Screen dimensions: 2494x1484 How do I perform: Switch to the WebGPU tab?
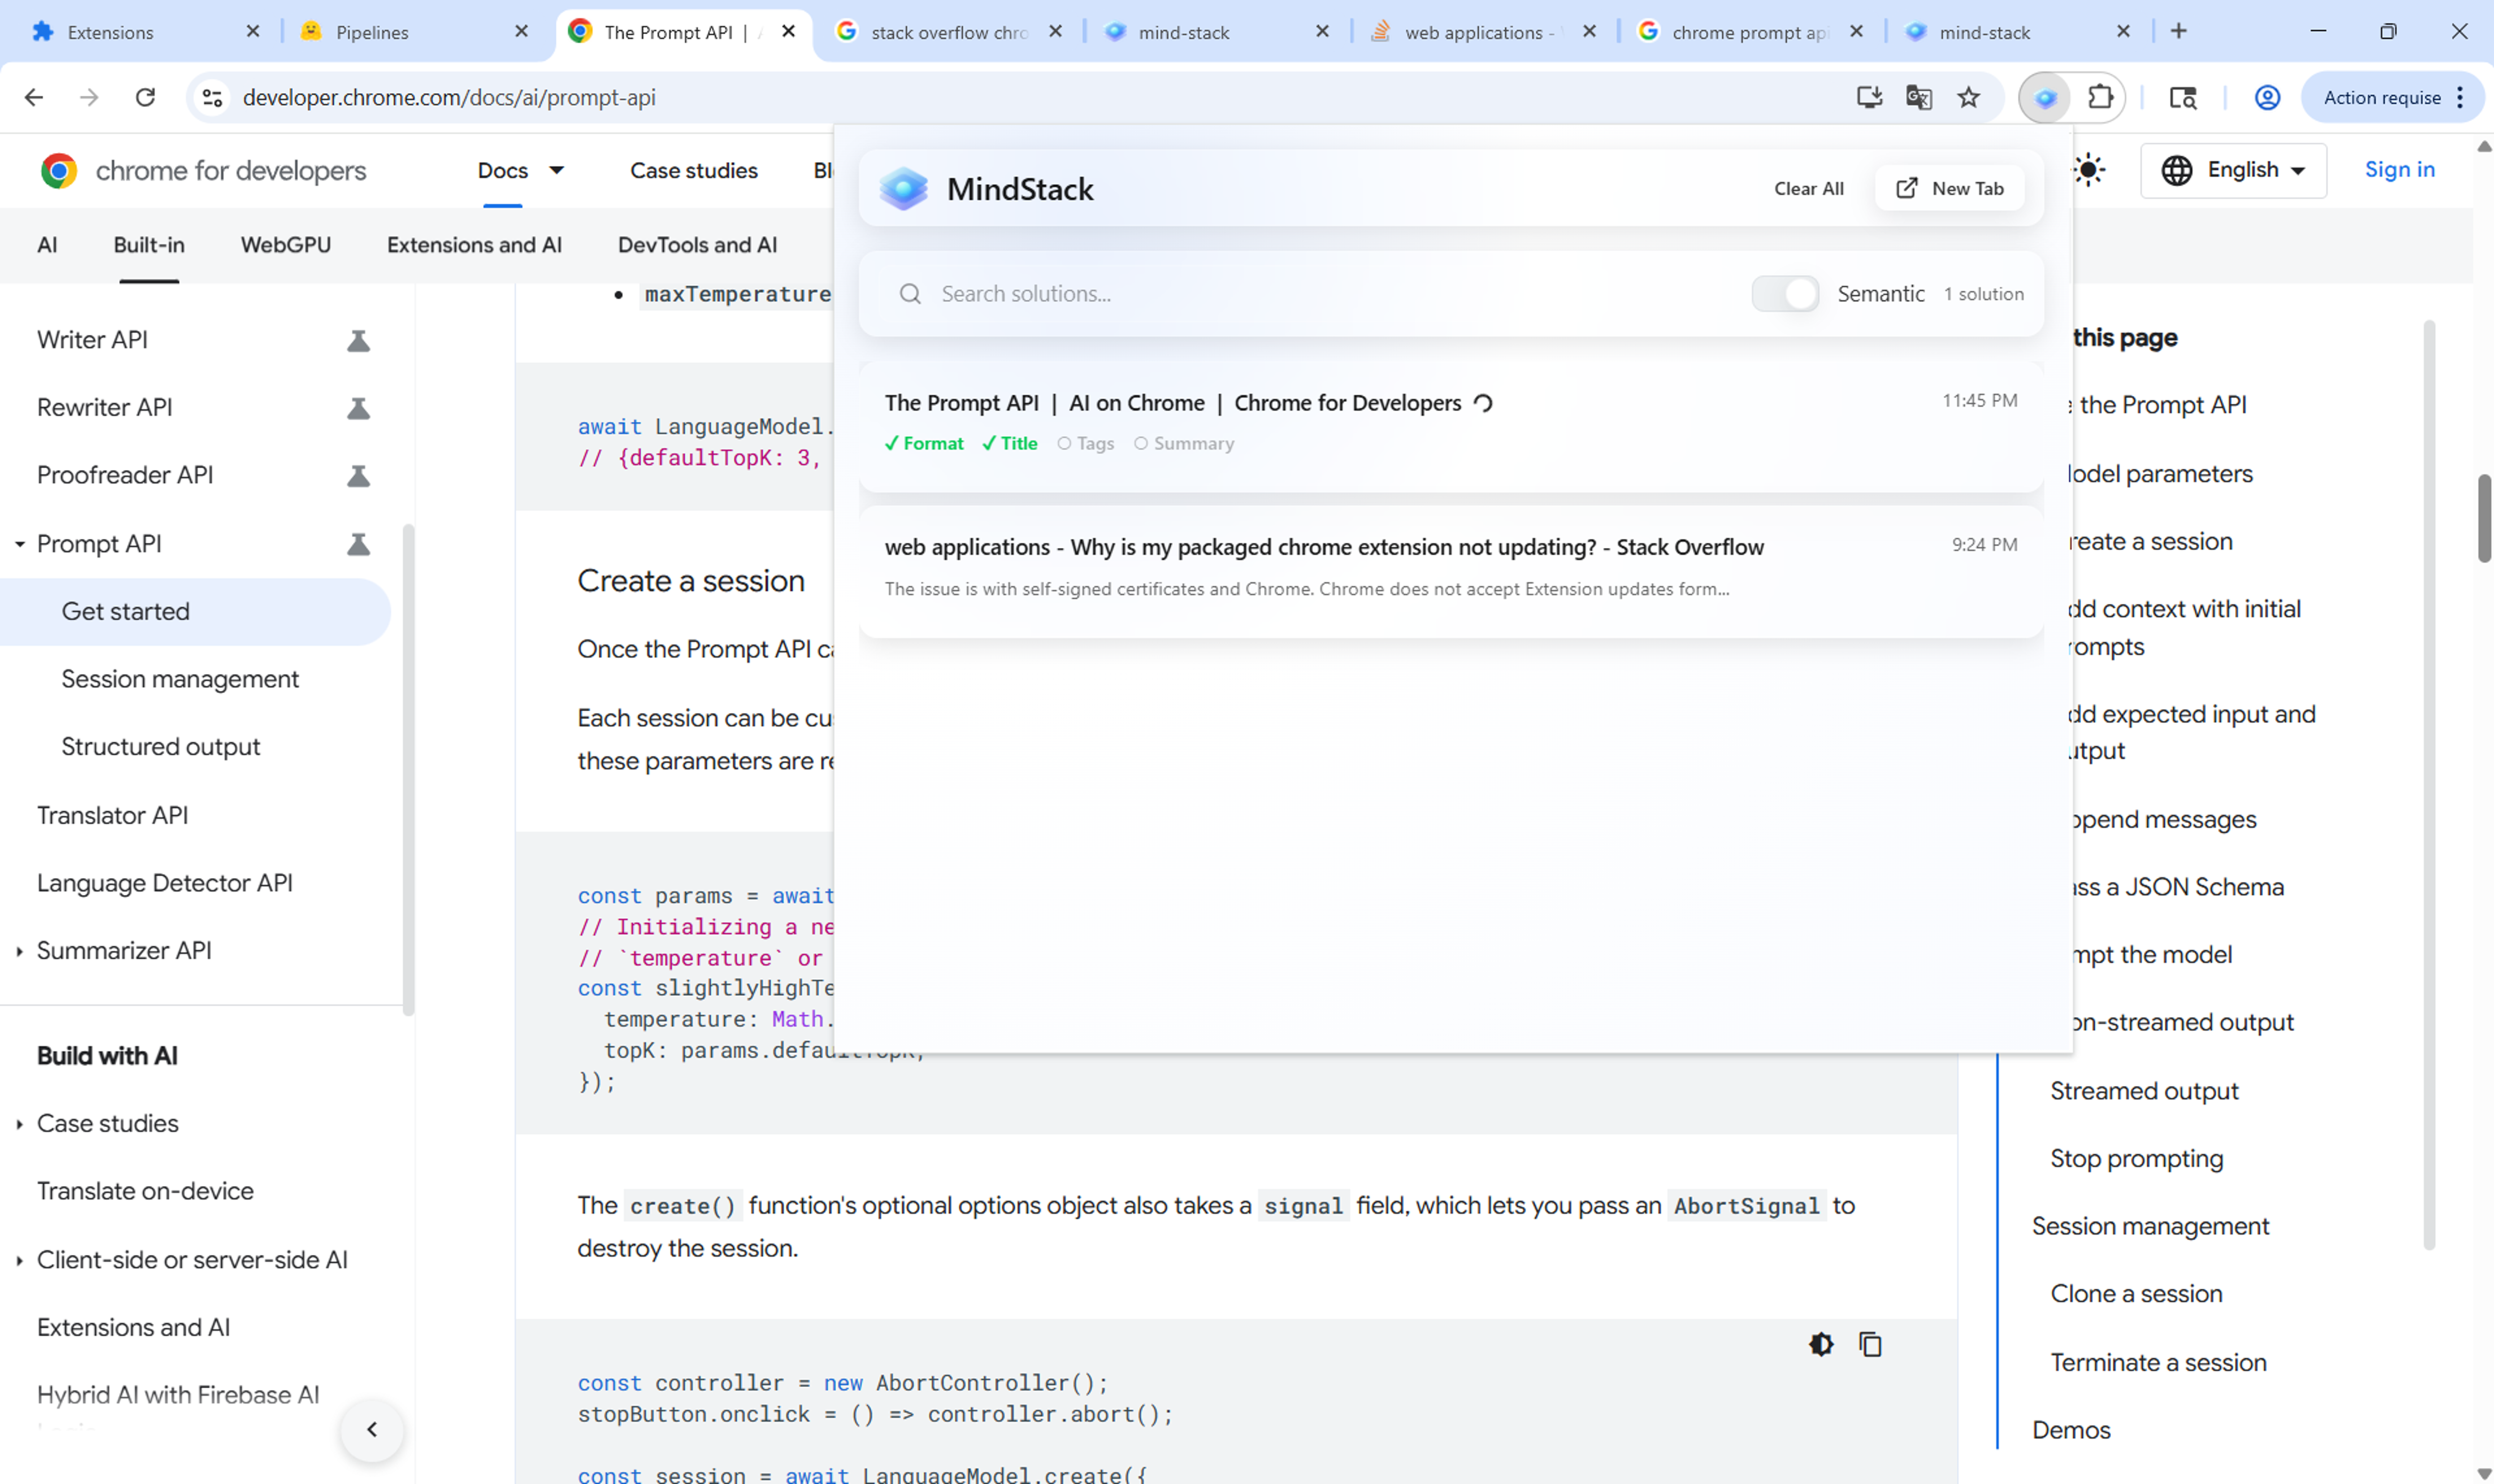click(x=285, y=245)
